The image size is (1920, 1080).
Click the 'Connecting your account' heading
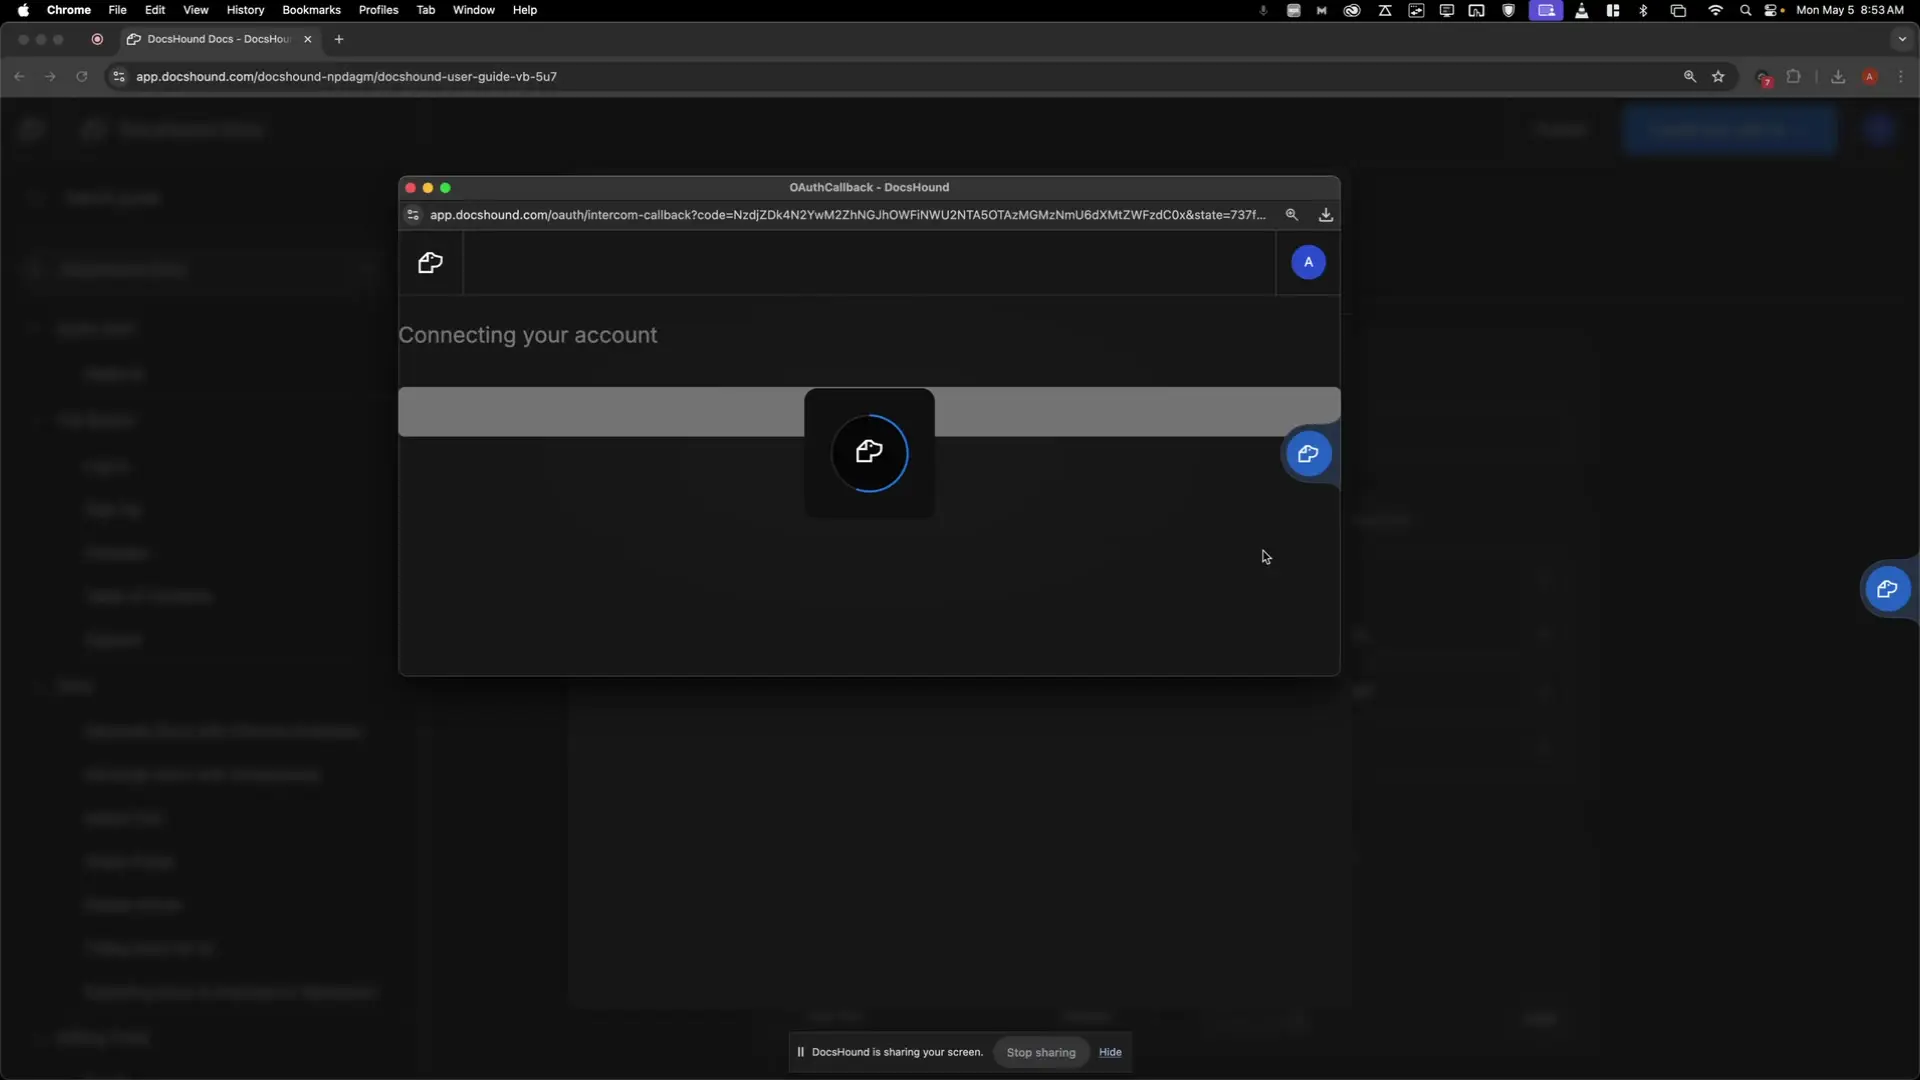[x=528, y=335]
